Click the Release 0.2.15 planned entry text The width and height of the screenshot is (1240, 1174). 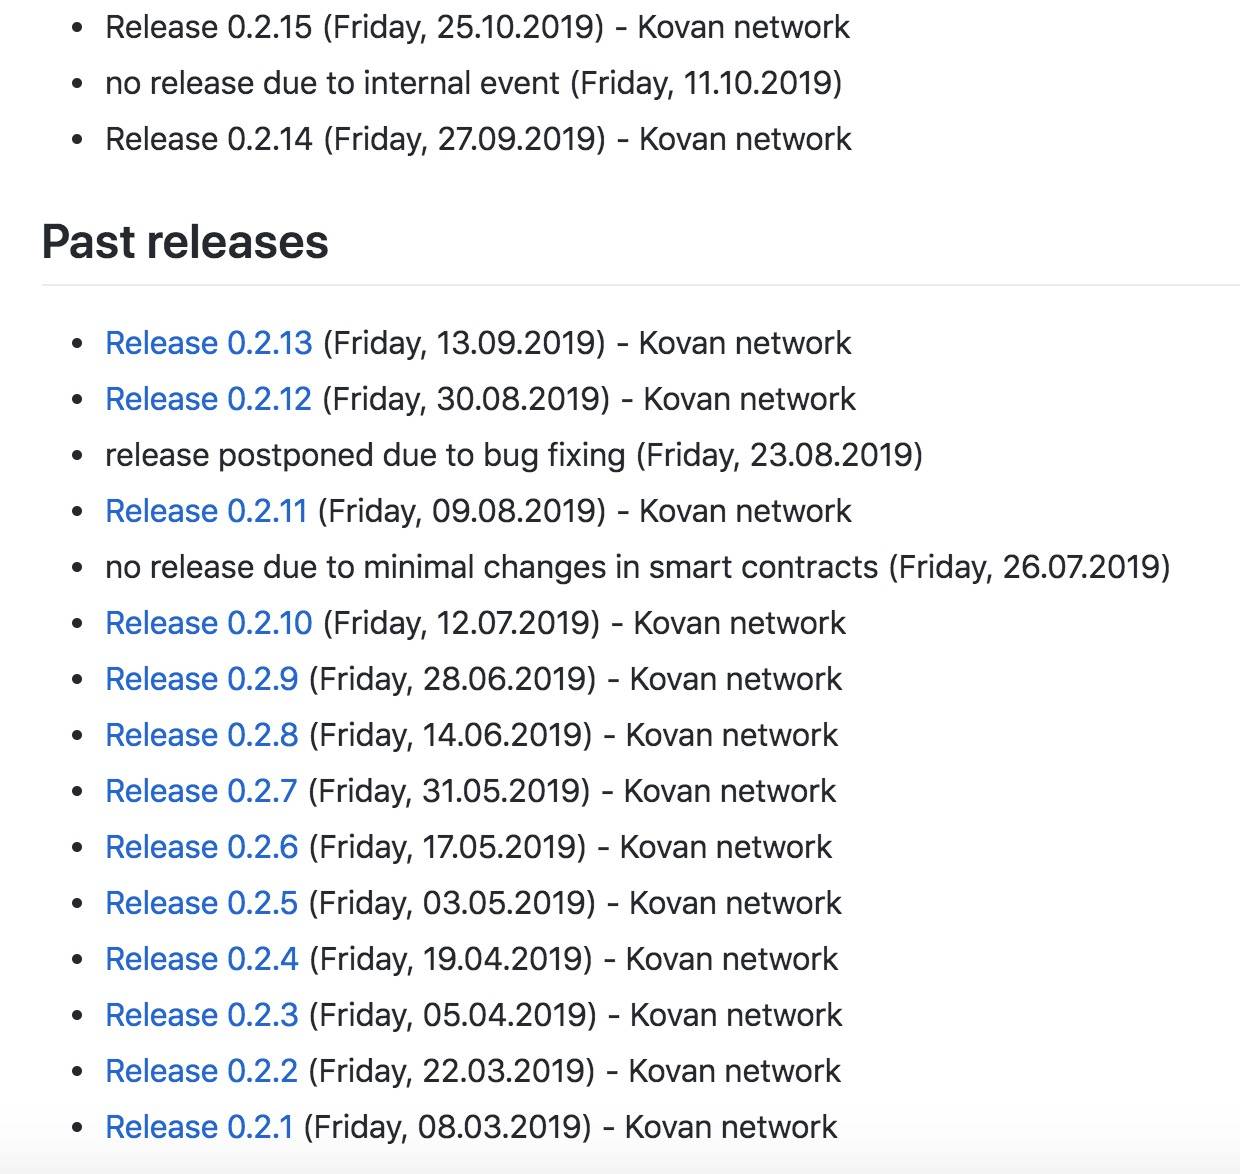pos(478,27)
